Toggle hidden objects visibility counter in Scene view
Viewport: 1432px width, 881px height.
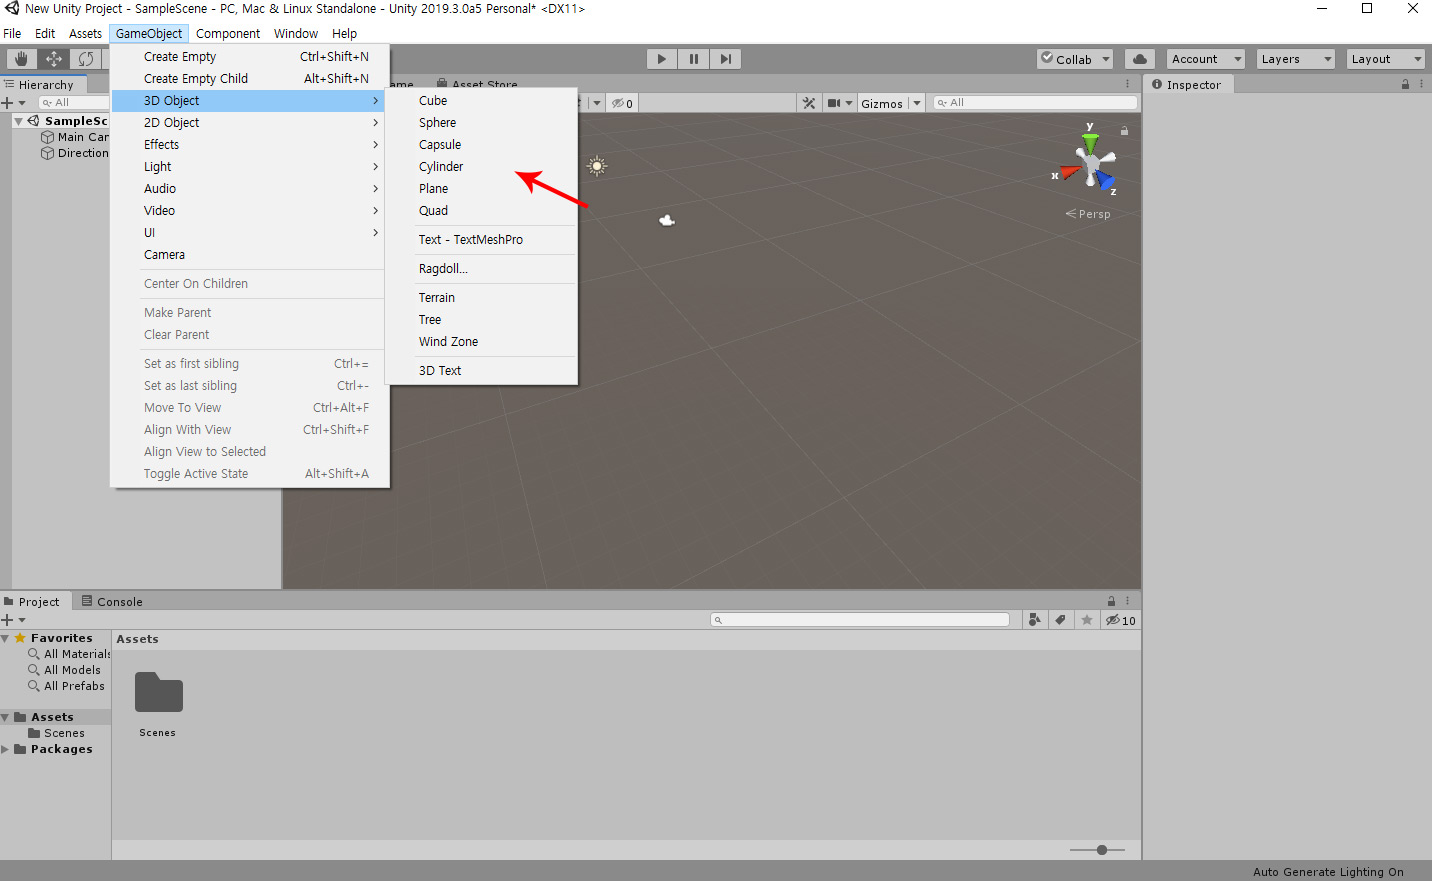click(x=622, y=103)
